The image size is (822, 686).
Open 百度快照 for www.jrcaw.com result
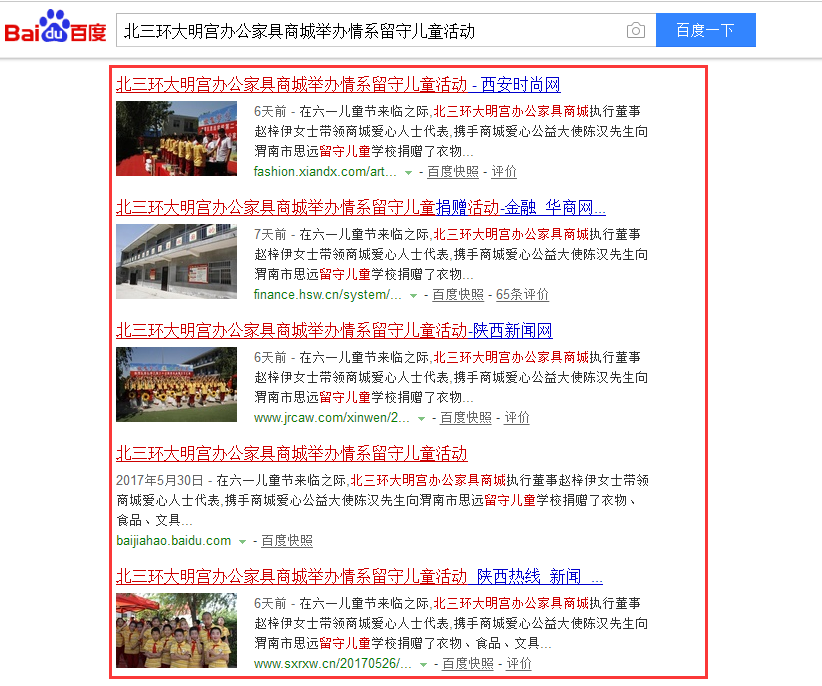coord(466,418)
